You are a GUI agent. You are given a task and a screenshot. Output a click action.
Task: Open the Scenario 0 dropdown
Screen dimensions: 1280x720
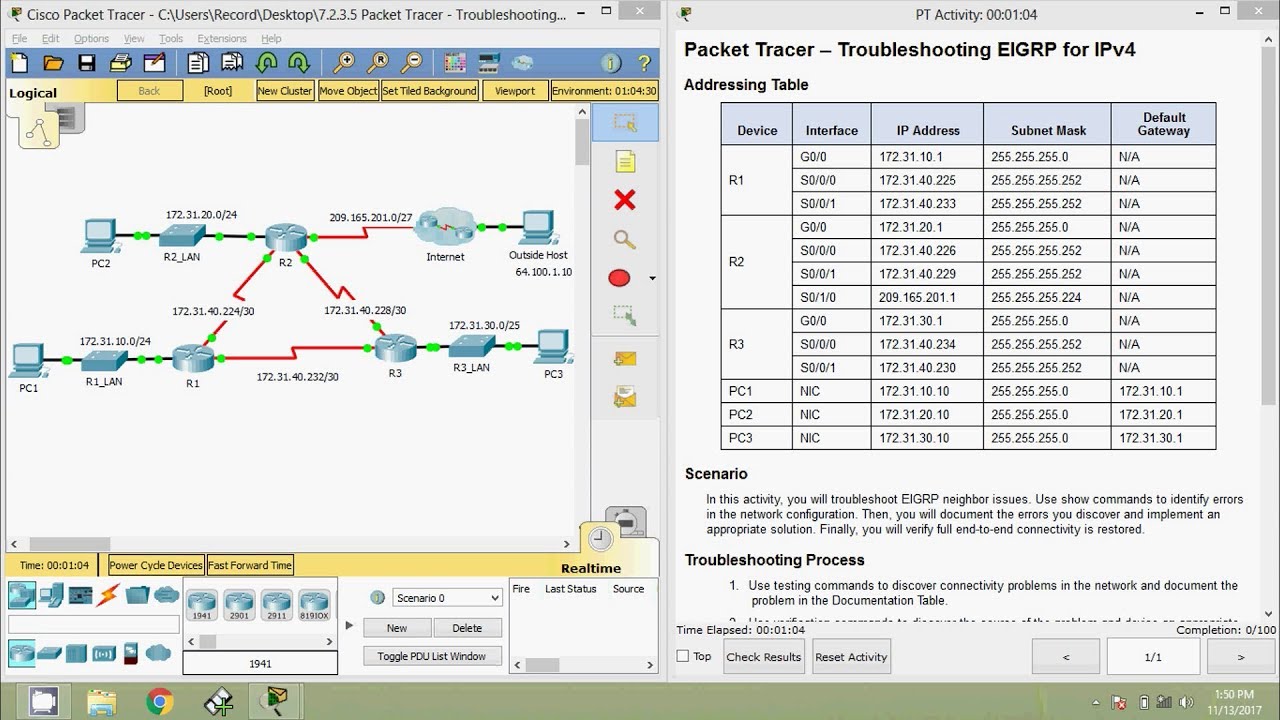(x=447, y=598)
